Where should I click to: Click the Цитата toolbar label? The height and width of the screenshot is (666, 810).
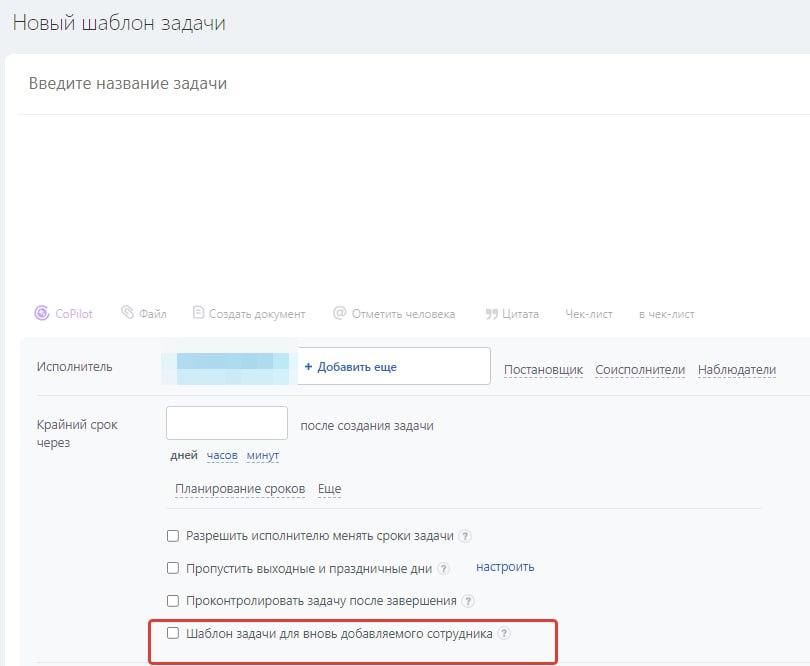click(x=520, y=314)
